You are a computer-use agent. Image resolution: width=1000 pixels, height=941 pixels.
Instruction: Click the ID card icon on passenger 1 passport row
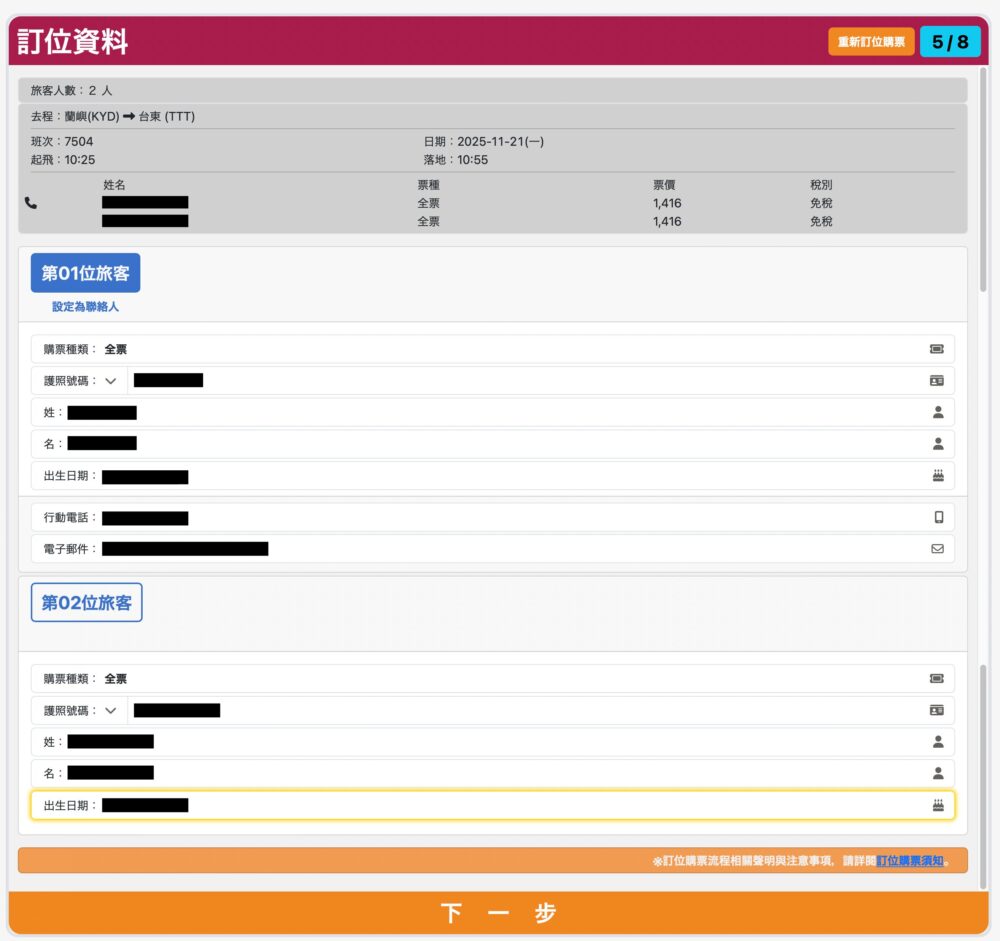936,380
